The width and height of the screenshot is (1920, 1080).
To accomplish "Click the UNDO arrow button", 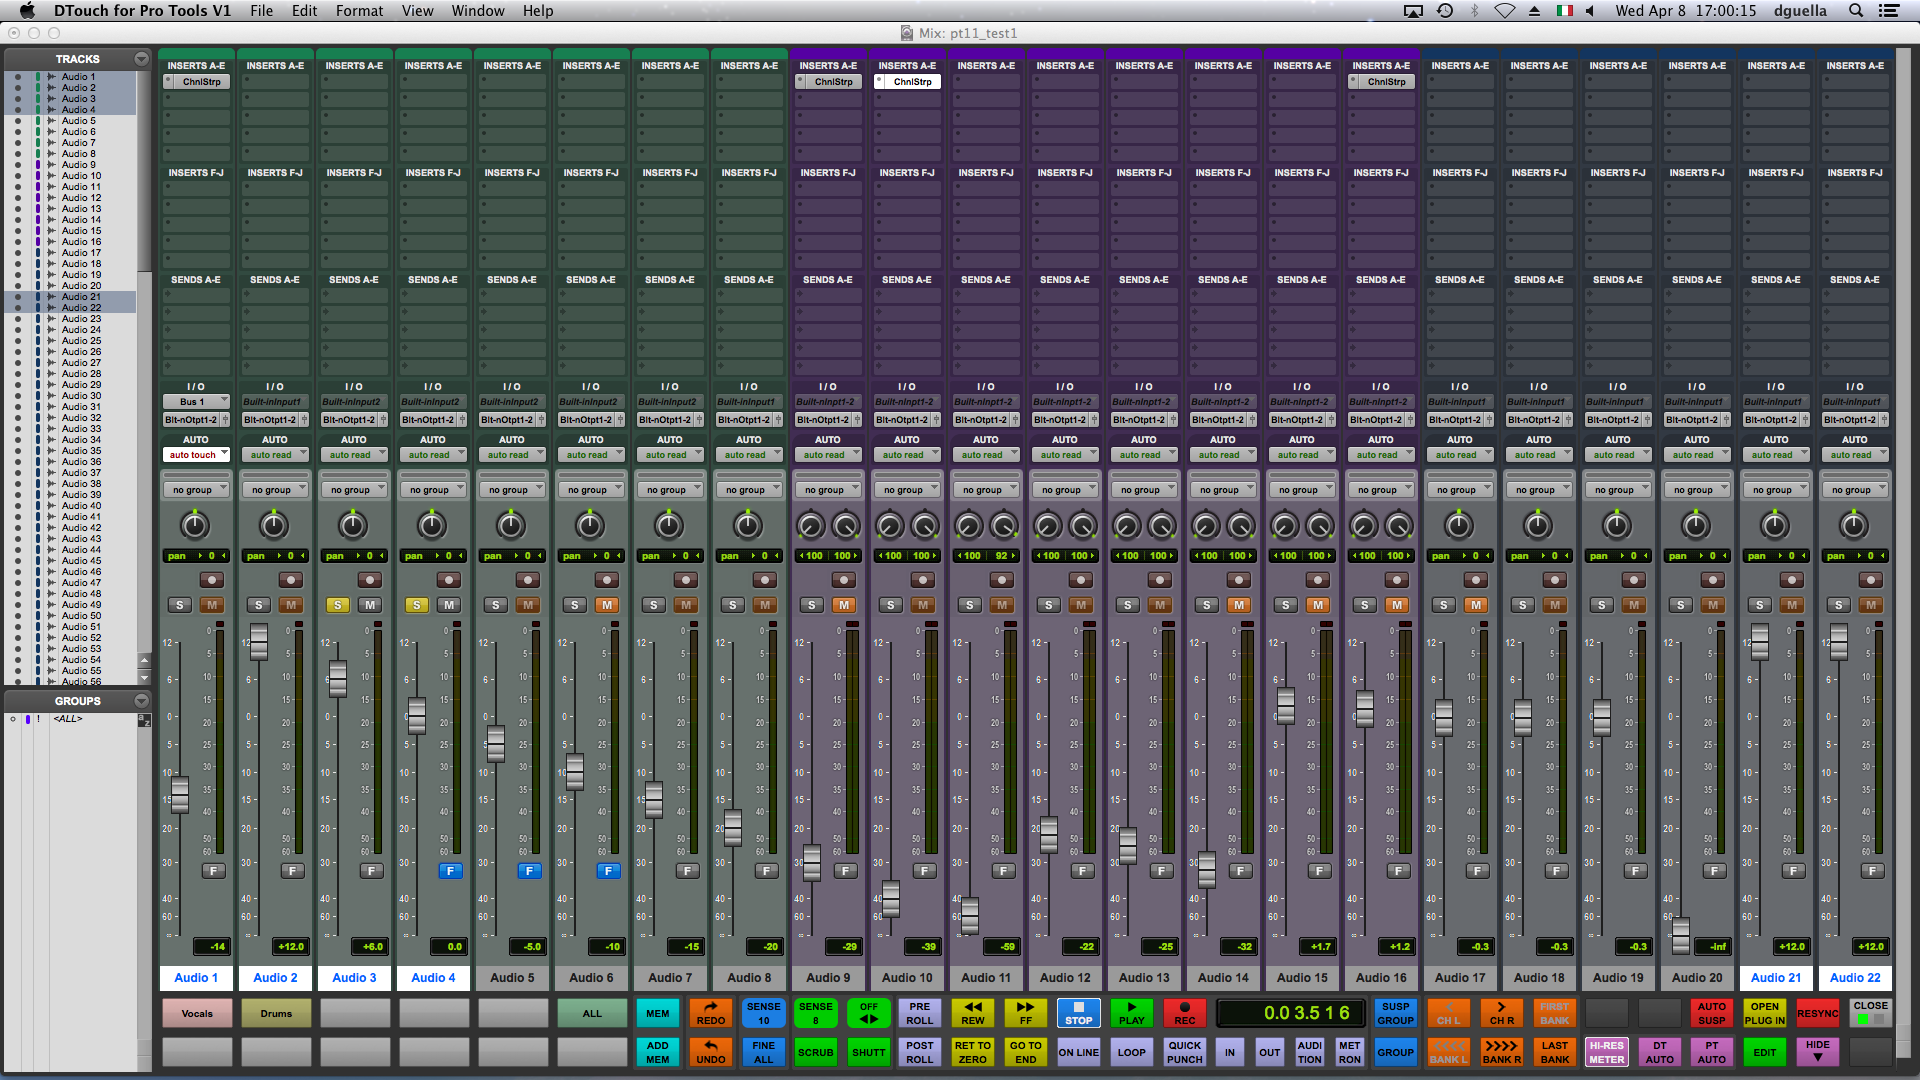I will click(x=710, y=1052).
